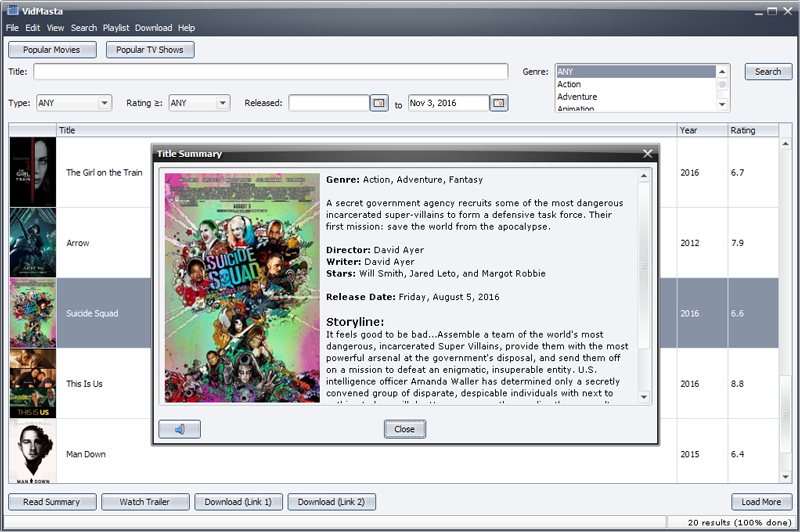Image resolution: width=800 pixels, height=532 pixels.
Task: Sort by the Year column header
Action: [x=702, y=130]
